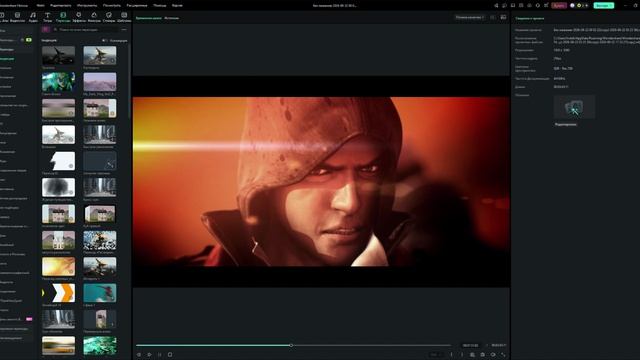Open the Инструменты menu
Viewport: 640px width, 360px height.
[87, 6]
